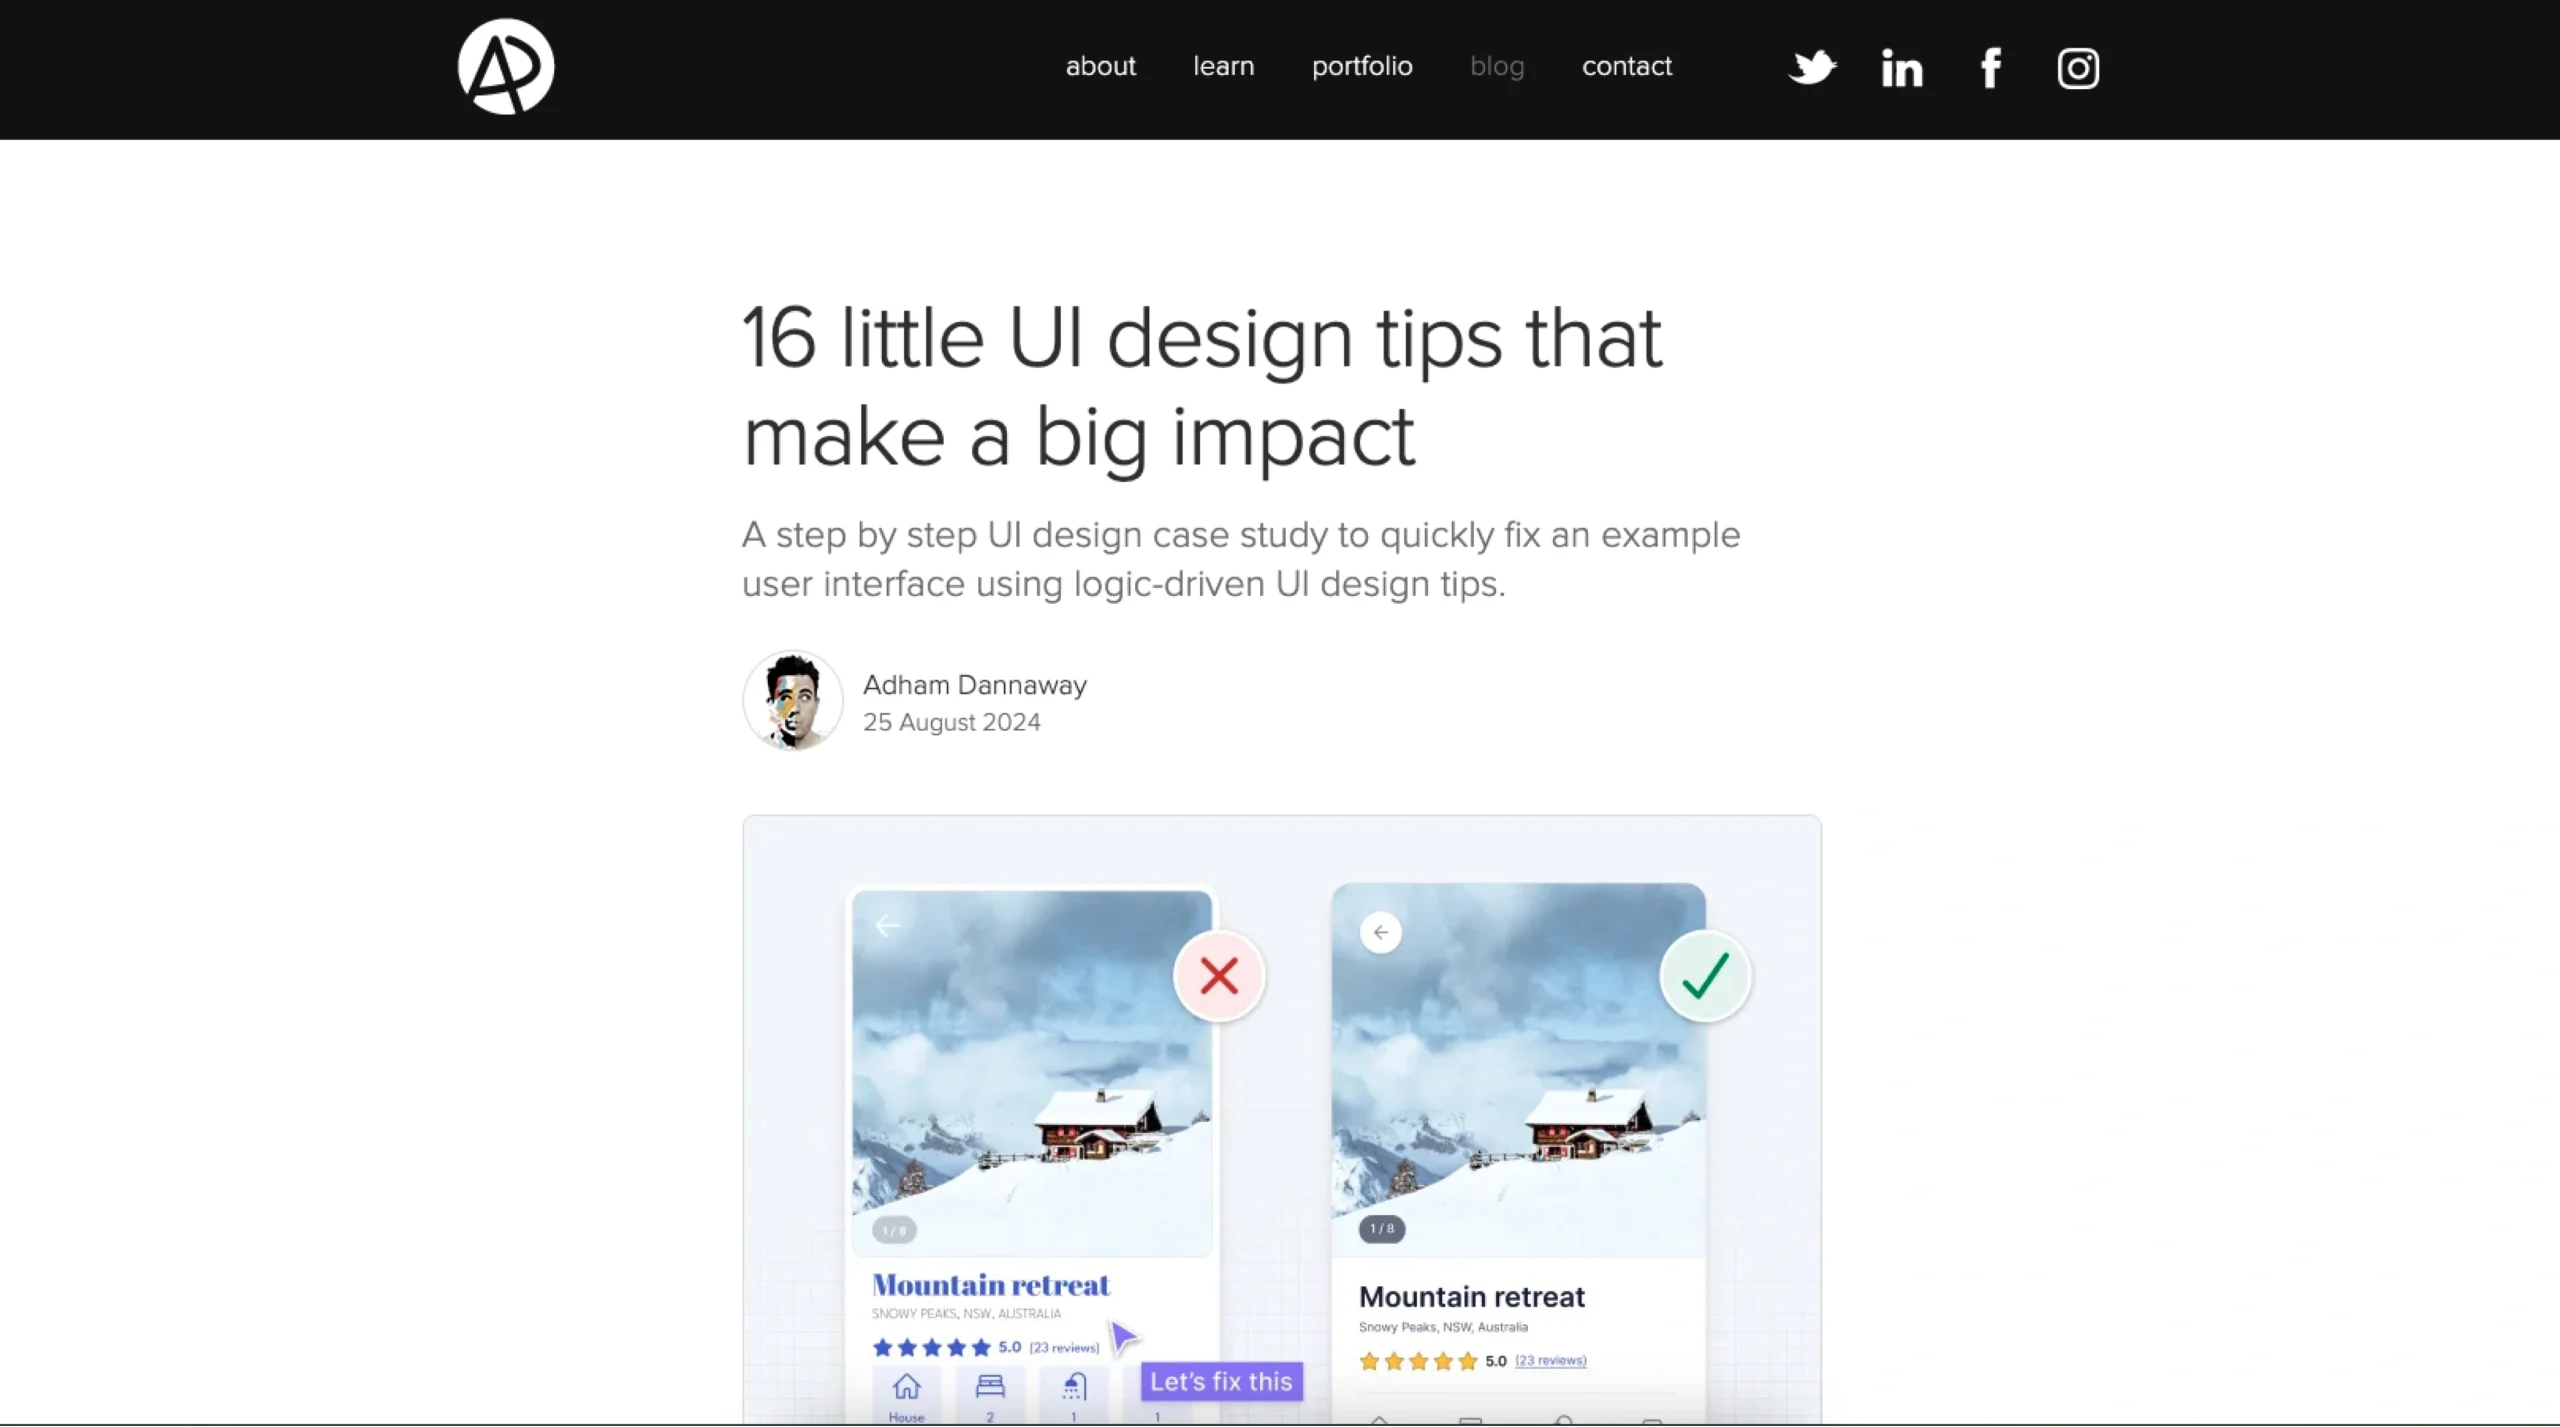Click the House icon on left mockup
Viewport: 2560px width, 1427px height.
tap(906, 1387)
